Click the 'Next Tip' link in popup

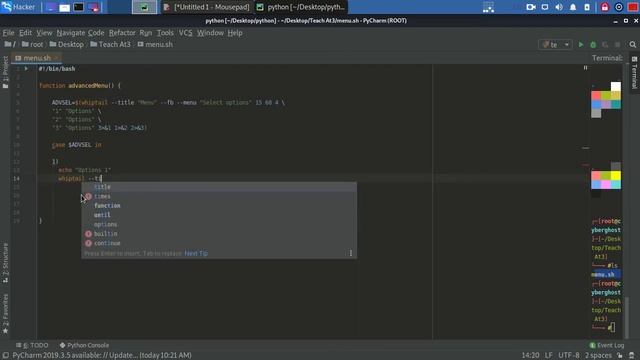(x=196, y=253)
